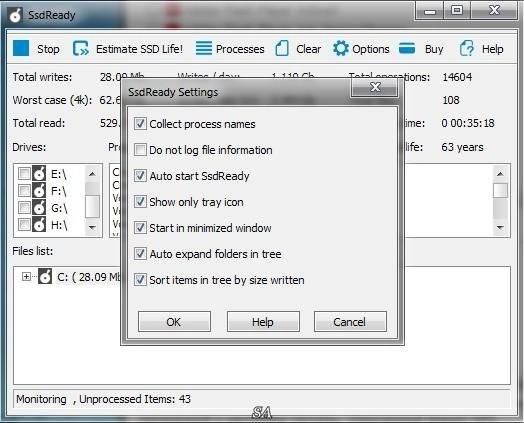Click the Buy credit card icon
Screen dimensions: 524x423
click(x=407, y=48)
